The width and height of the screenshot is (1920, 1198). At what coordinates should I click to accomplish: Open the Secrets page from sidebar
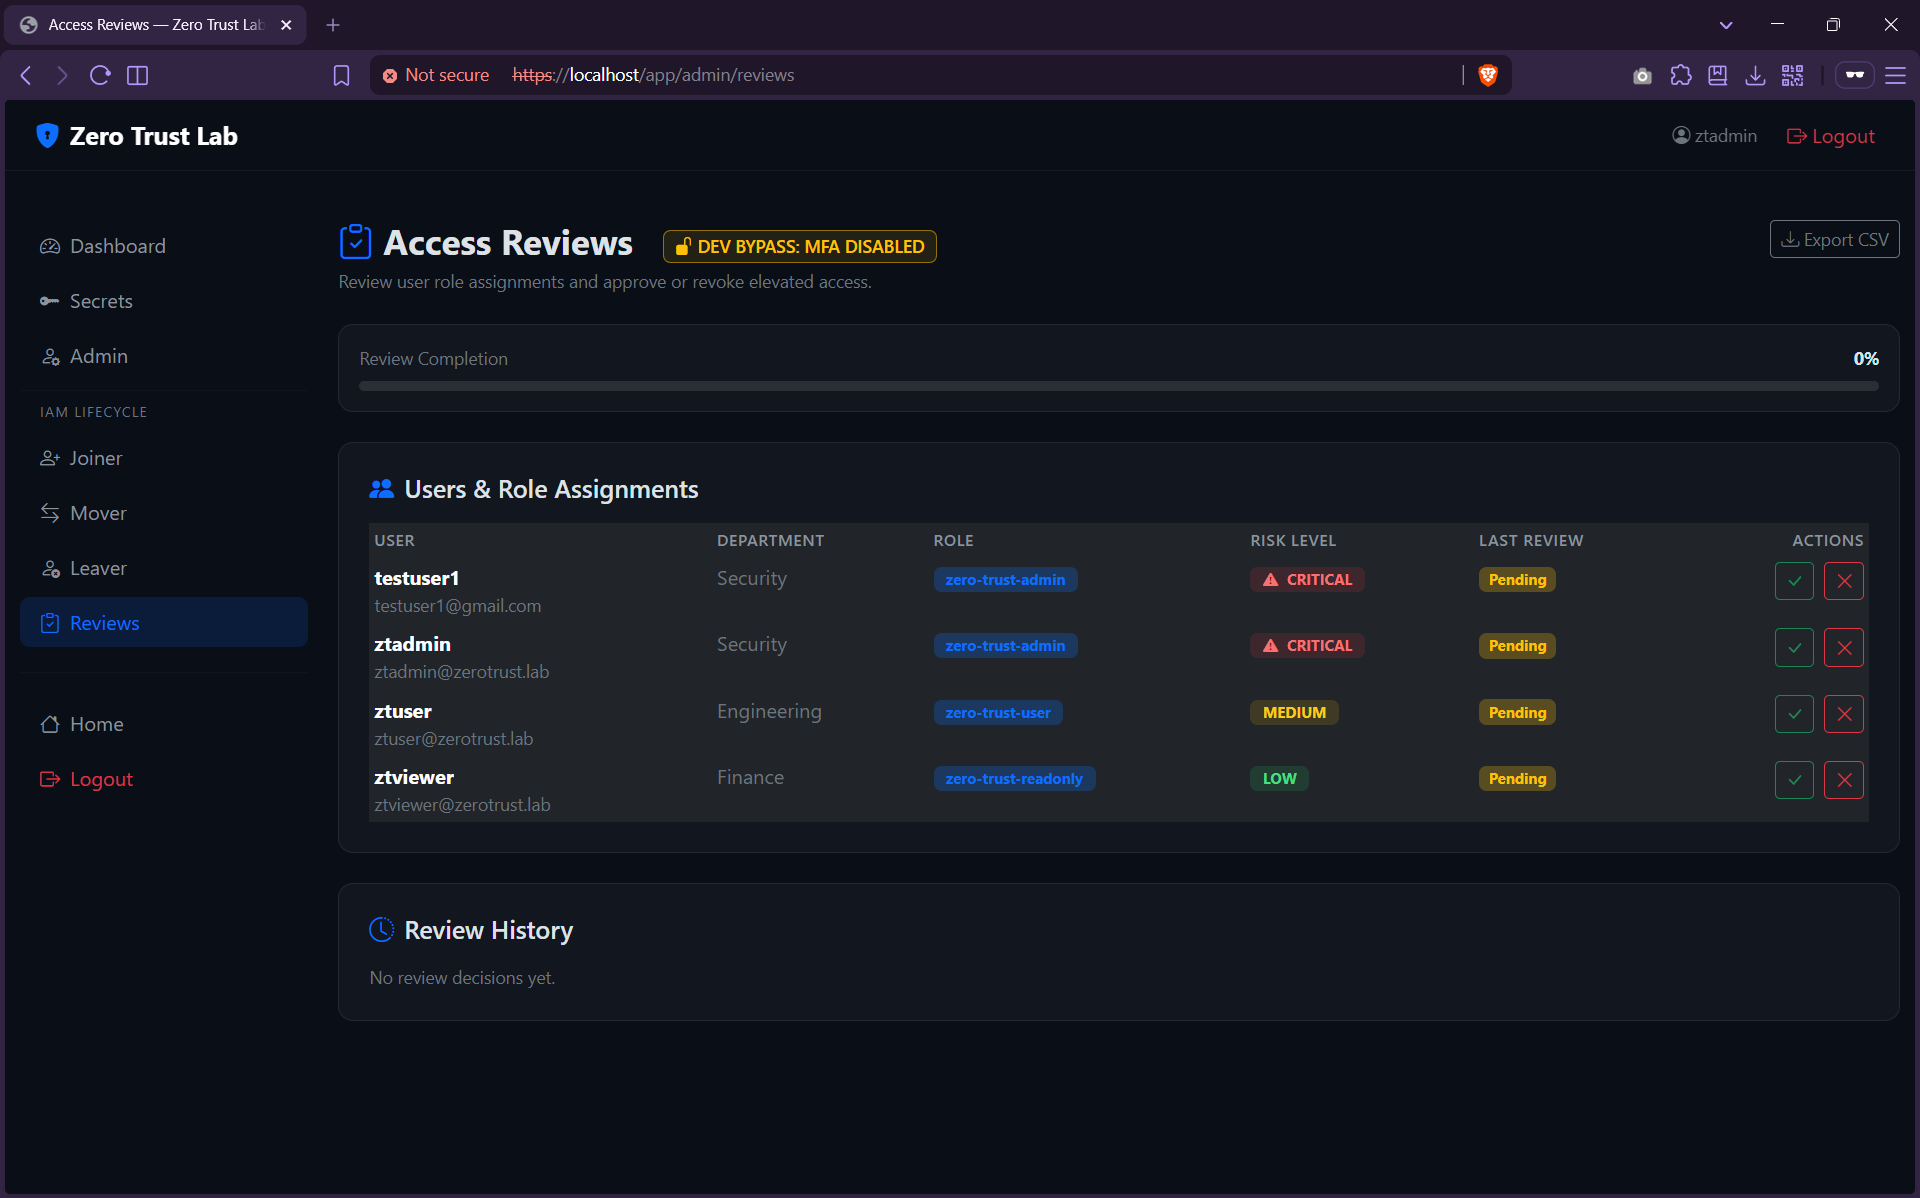tap(100, 301)
